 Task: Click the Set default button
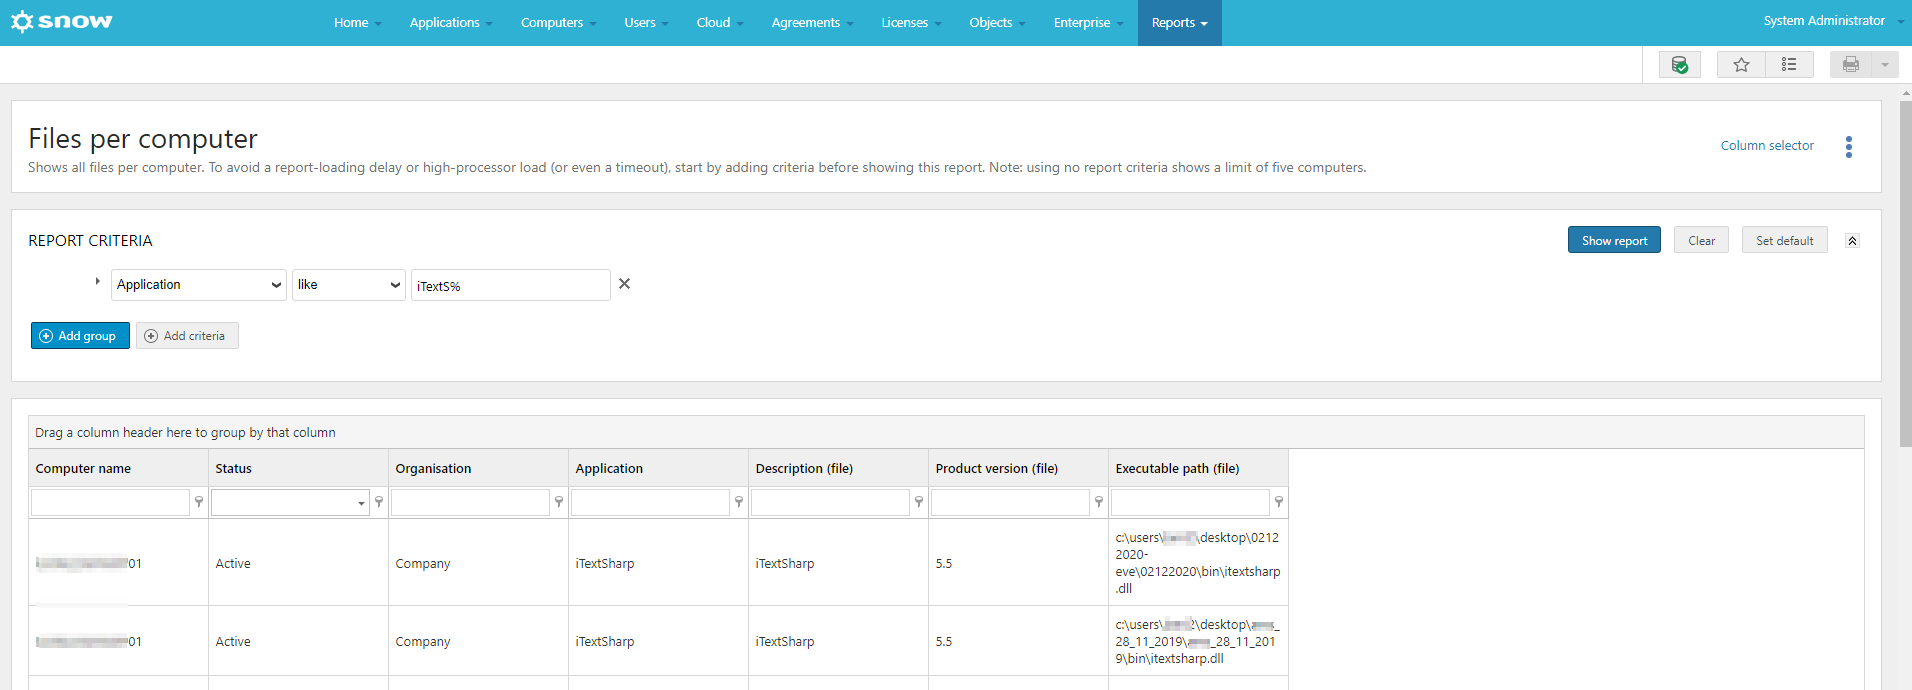click(1784, 240)
